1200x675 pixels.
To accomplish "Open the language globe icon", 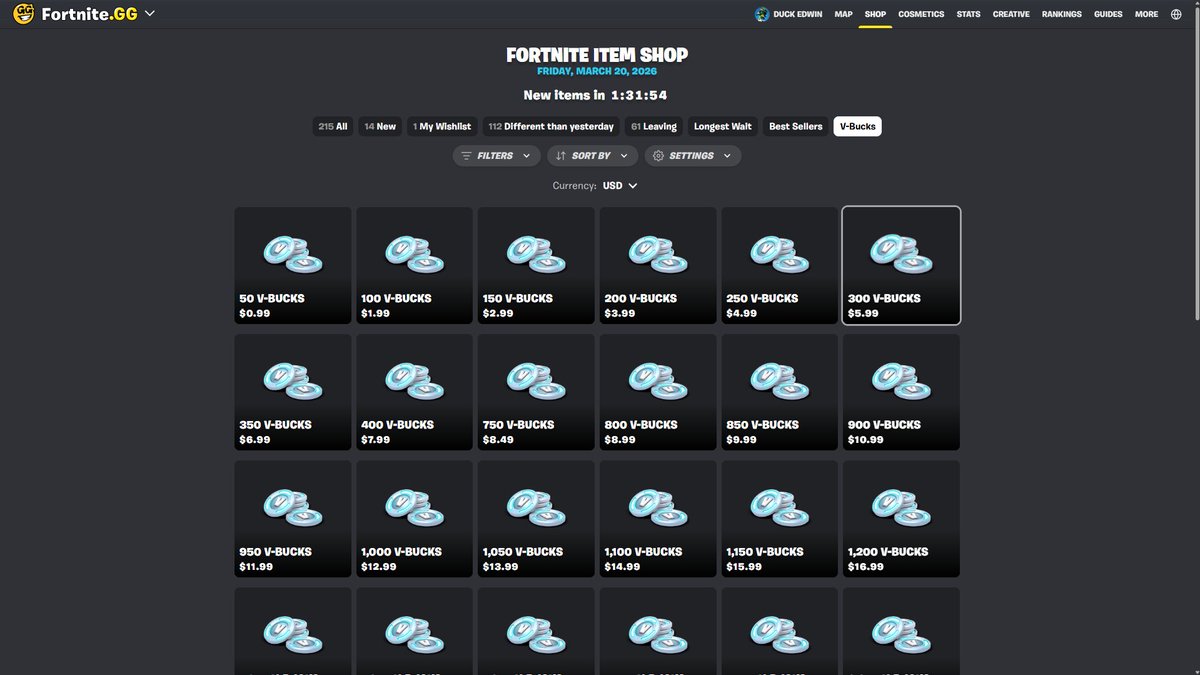I will click(1175, 14).
